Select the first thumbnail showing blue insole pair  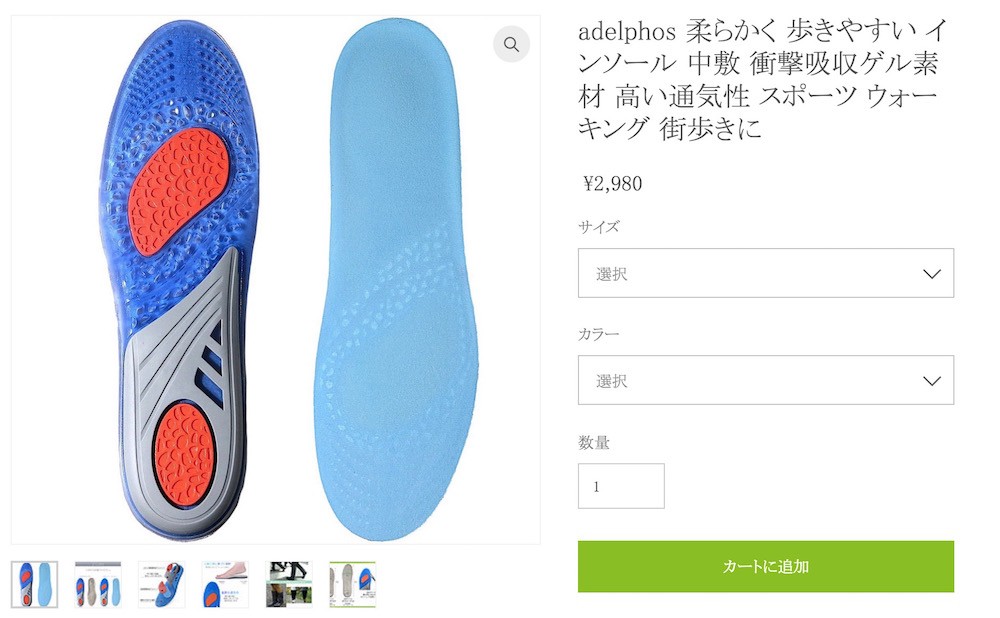(34, 584)
